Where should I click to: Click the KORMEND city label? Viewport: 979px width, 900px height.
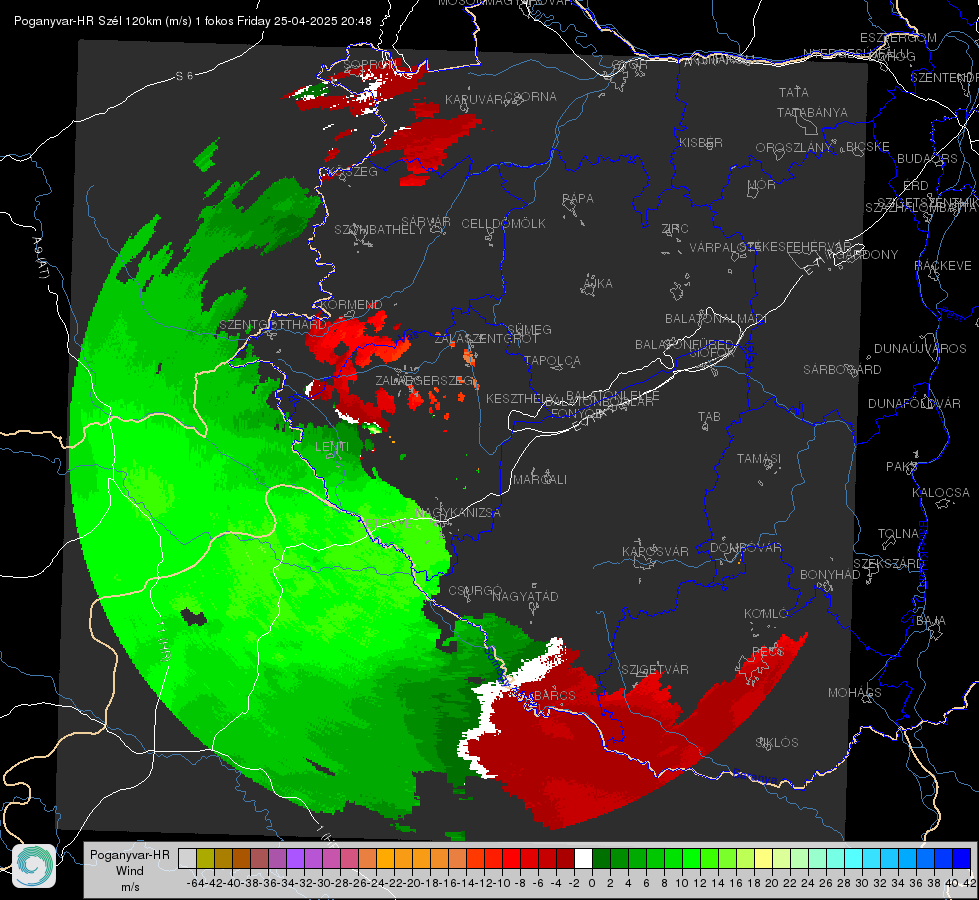tap(350, 305)
